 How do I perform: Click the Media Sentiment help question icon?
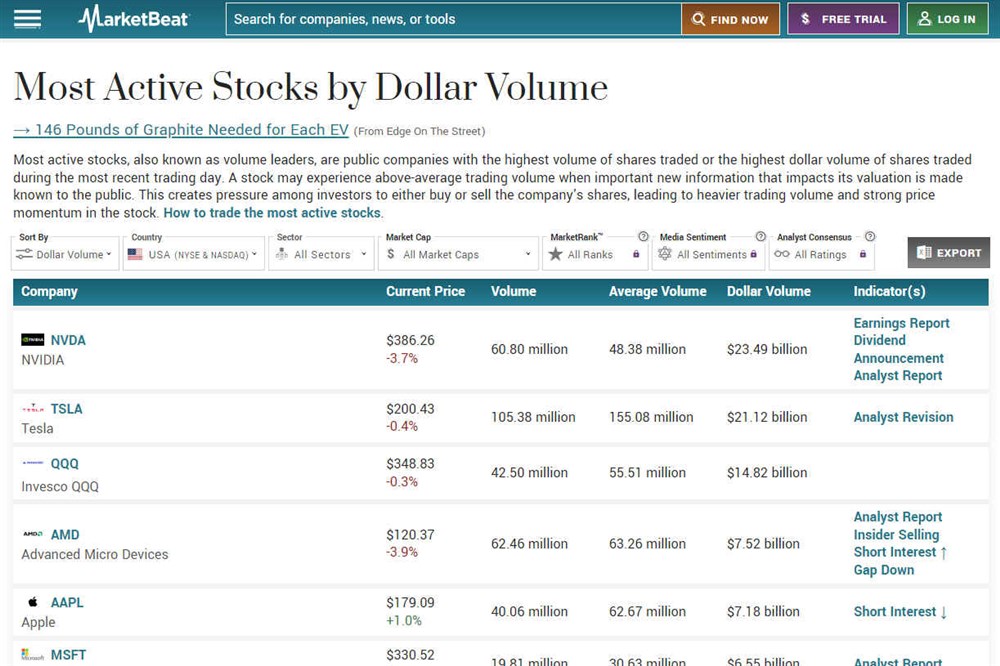coord(760,237)
